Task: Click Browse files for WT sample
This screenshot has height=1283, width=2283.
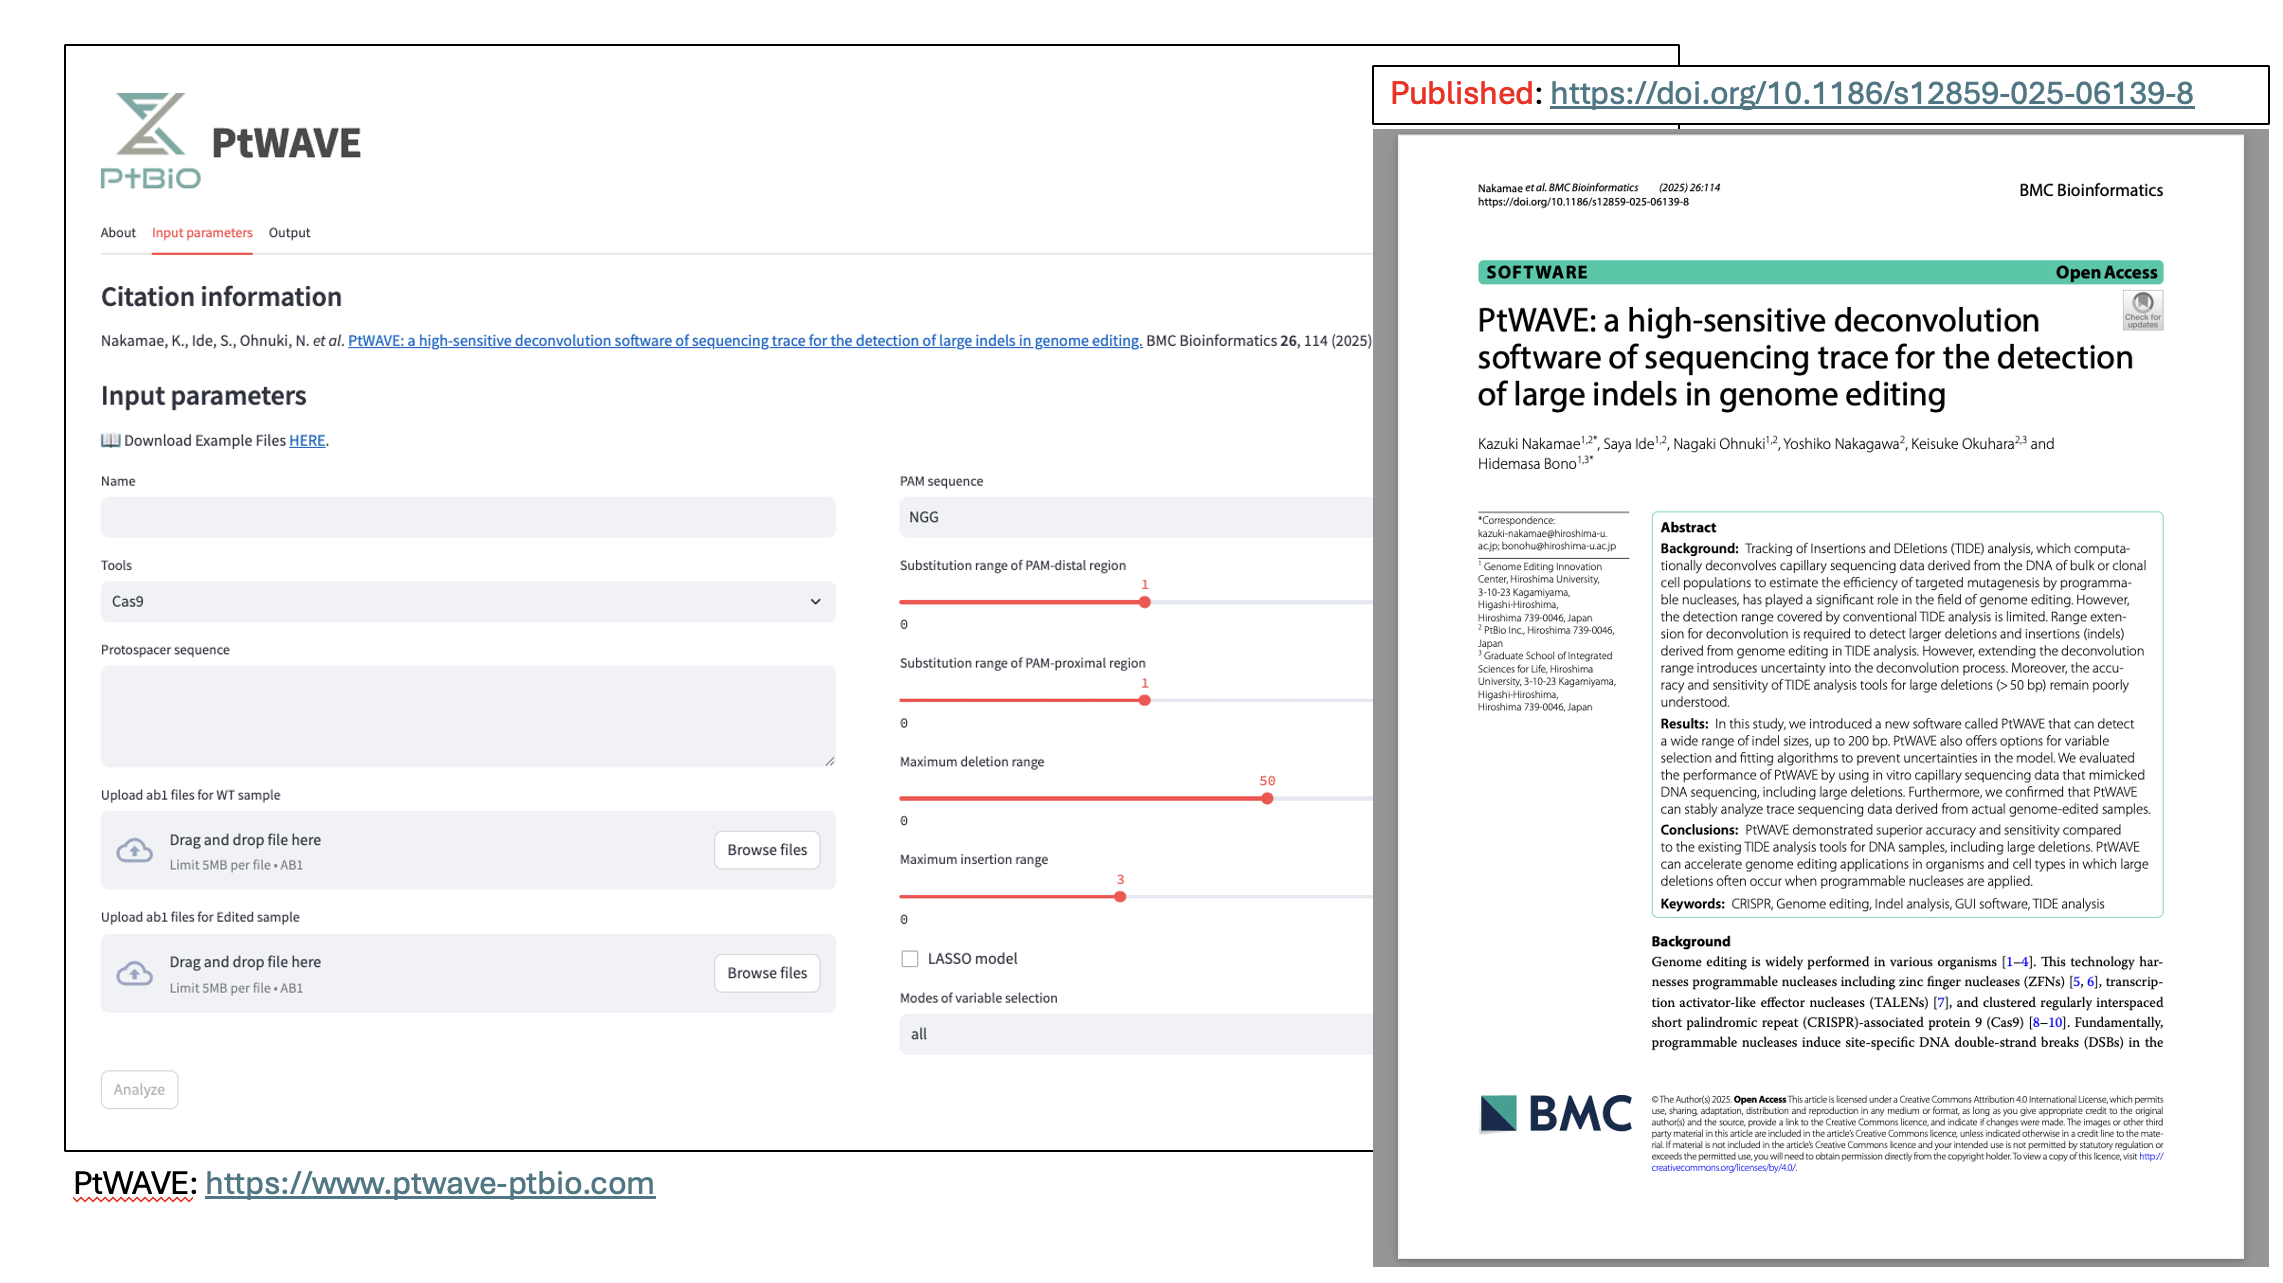Action: pyautogui.click(x=767, y=850)
